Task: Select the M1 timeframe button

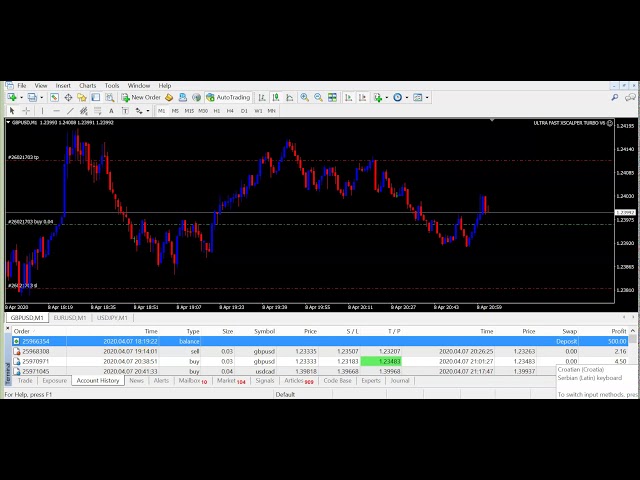Action: 162,110
